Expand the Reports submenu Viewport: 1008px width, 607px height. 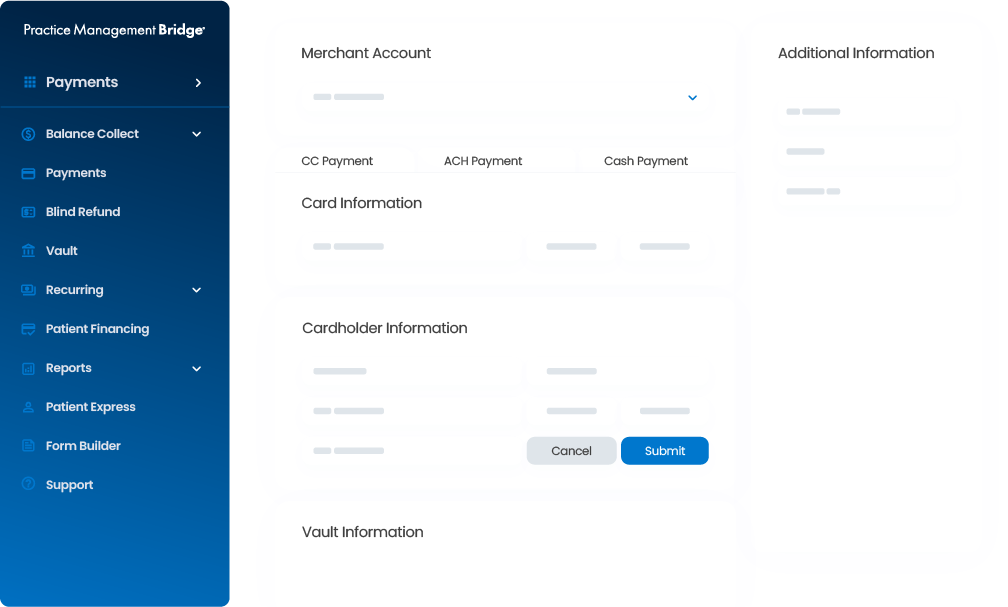pos(196,367)
